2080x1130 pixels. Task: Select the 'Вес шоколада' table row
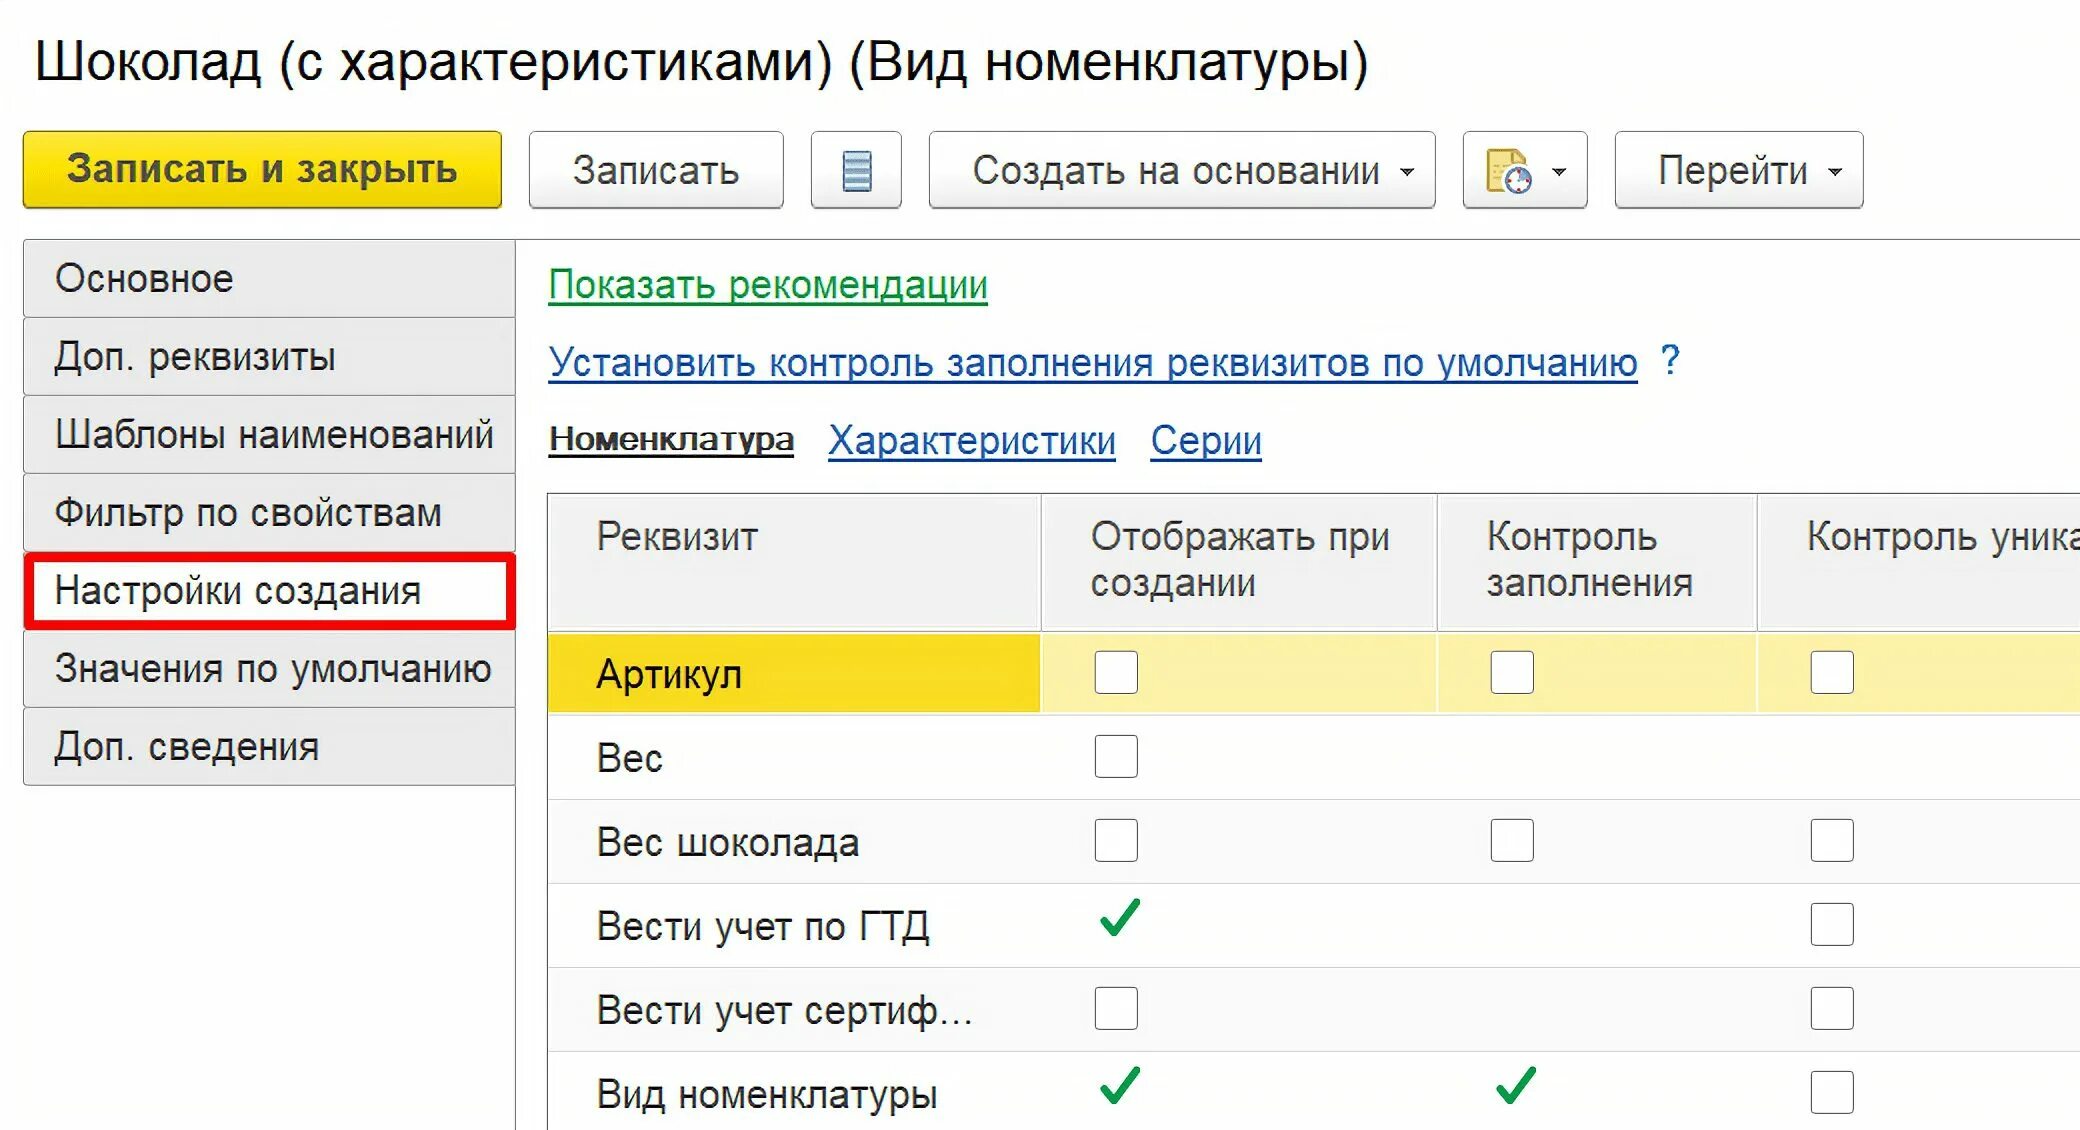click(728, 843)
